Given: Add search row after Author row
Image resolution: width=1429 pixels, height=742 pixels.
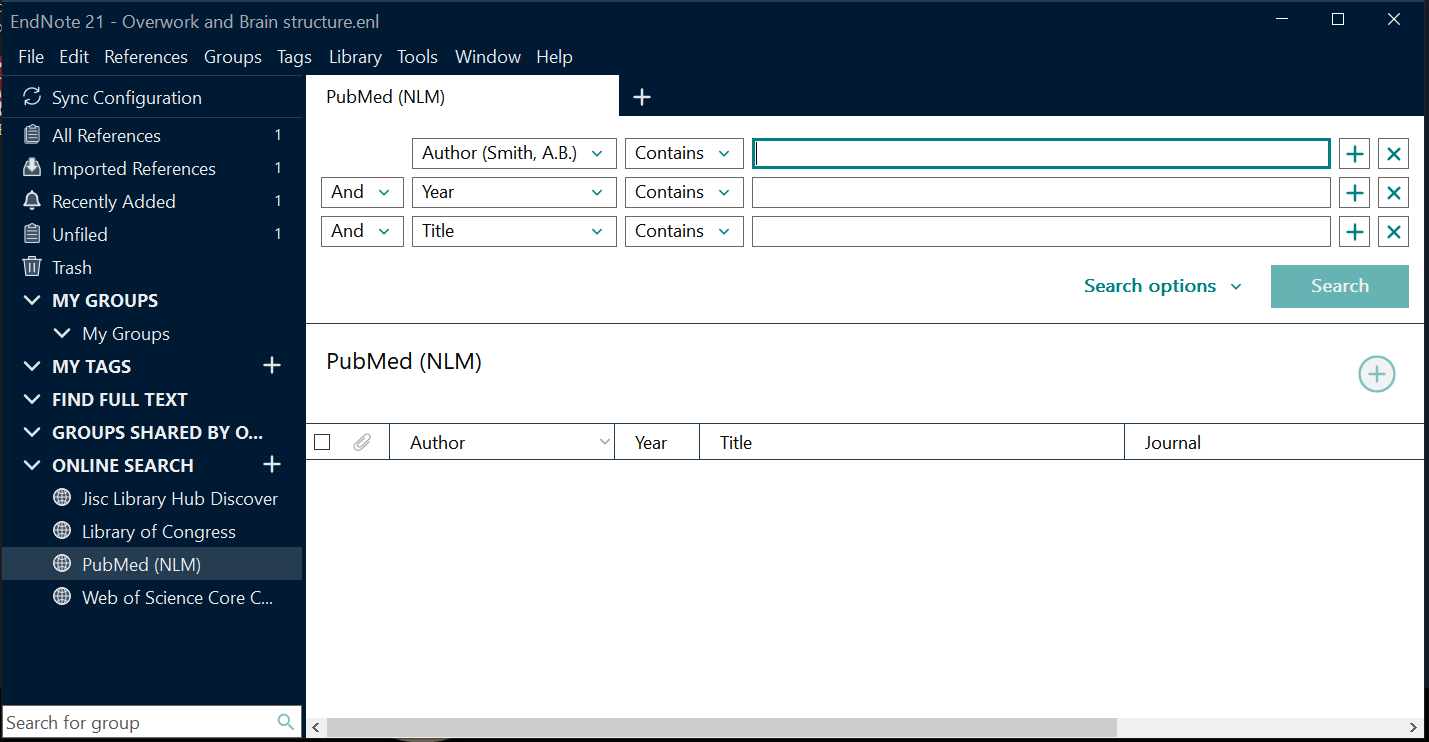Looking at the screenshot, I should 1355,154.
